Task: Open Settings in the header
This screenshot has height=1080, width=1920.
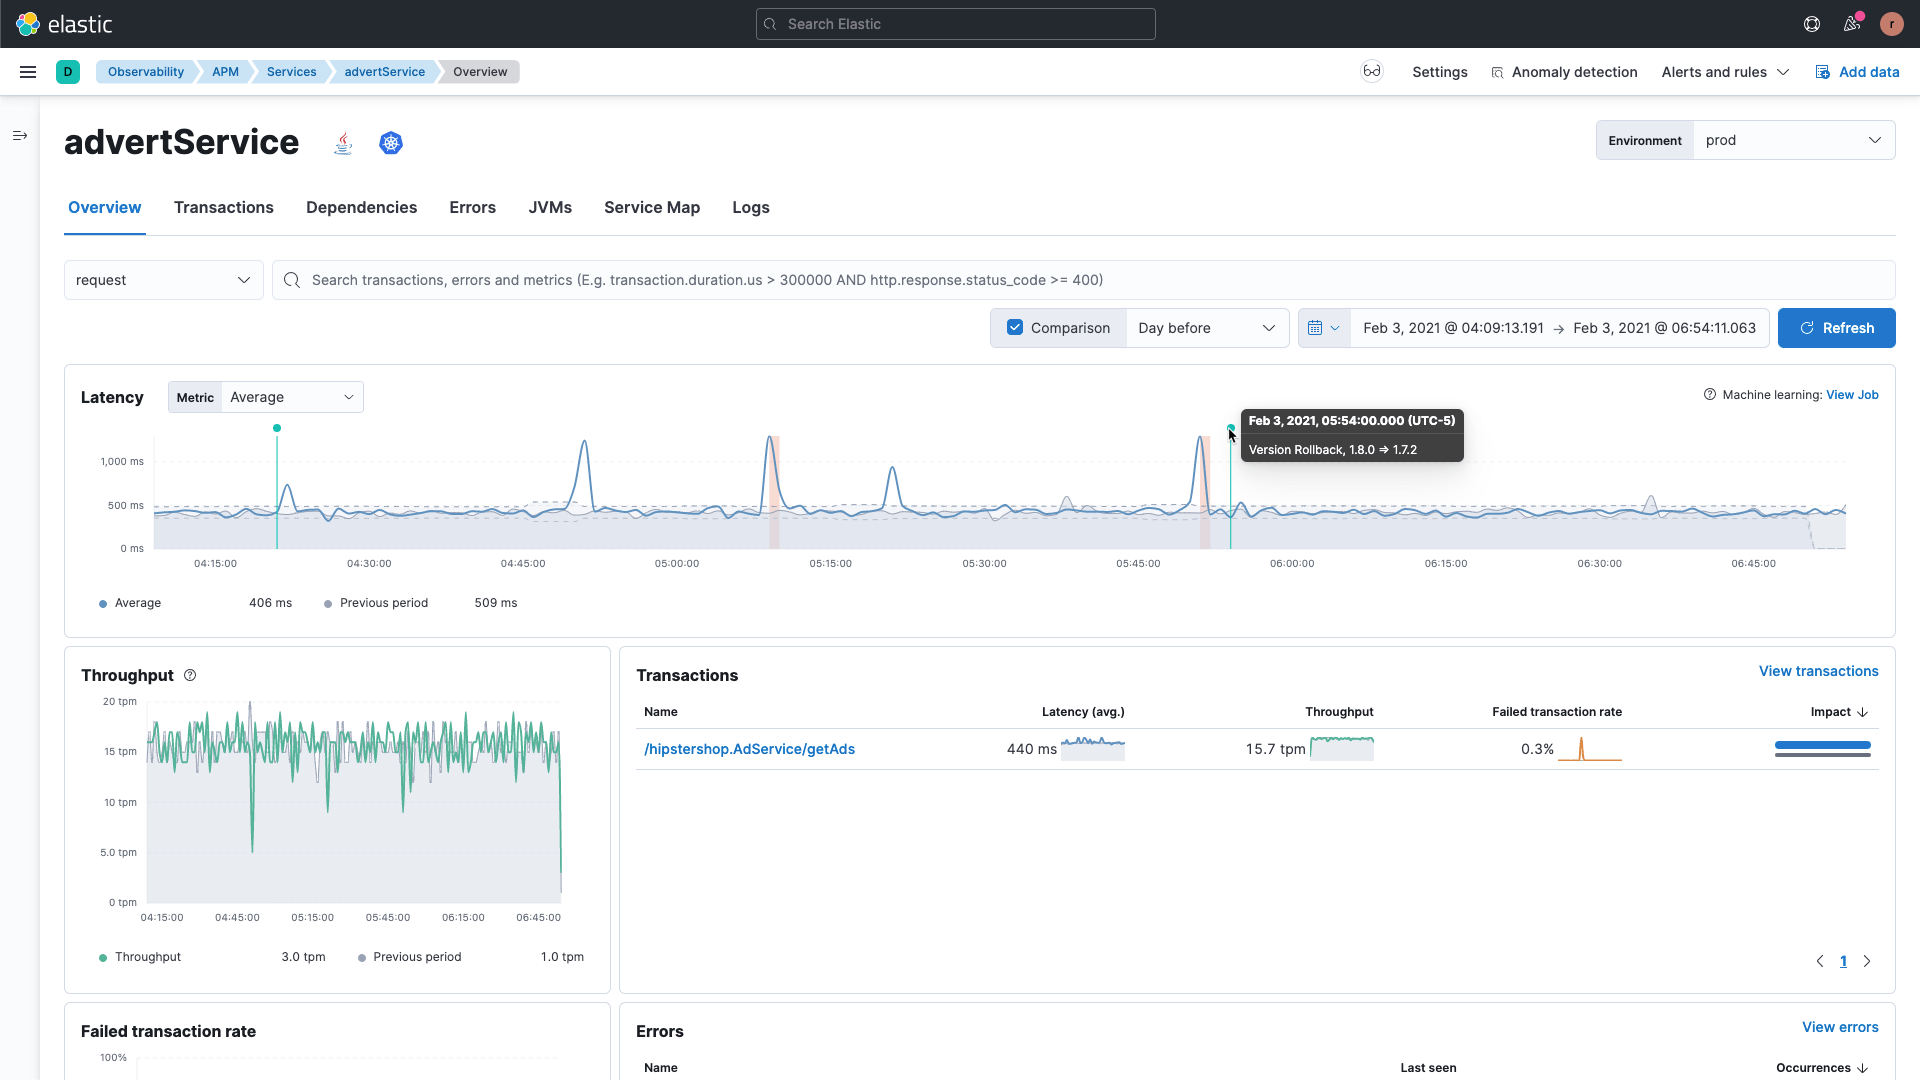Action: click(1440, 72)
